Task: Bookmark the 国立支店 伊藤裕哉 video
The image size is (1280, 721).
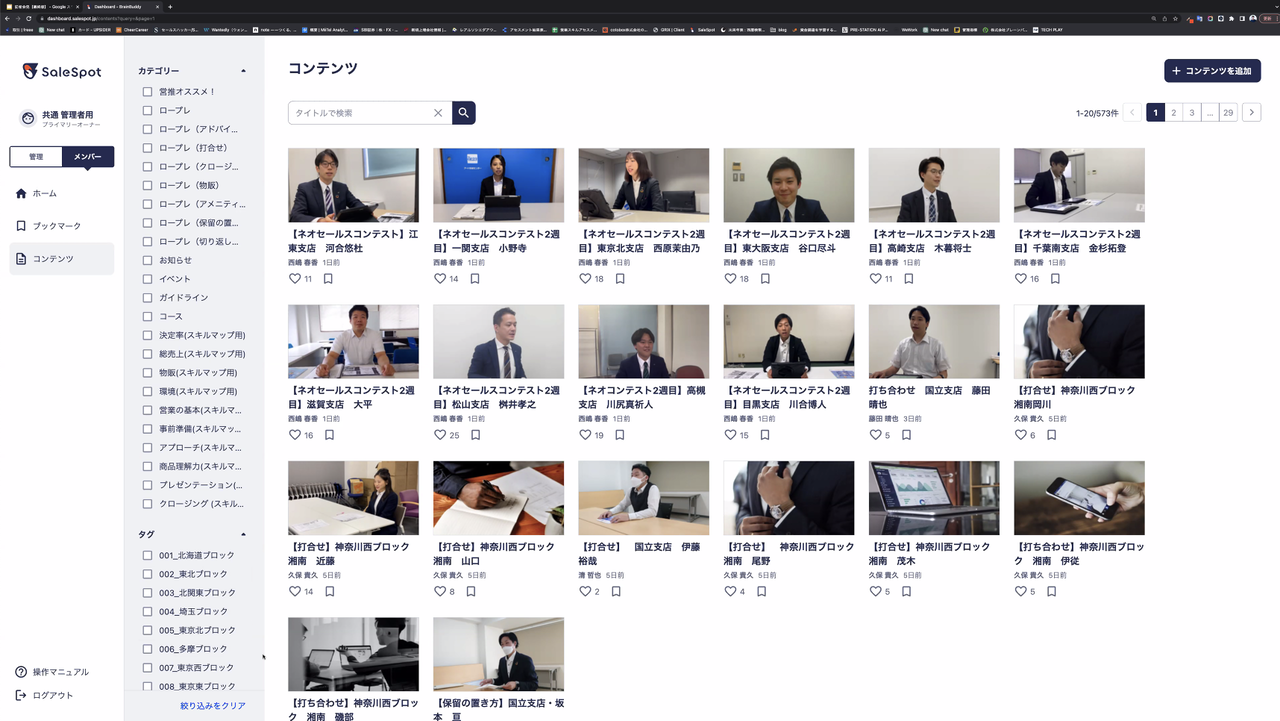Action: [616, 591]
